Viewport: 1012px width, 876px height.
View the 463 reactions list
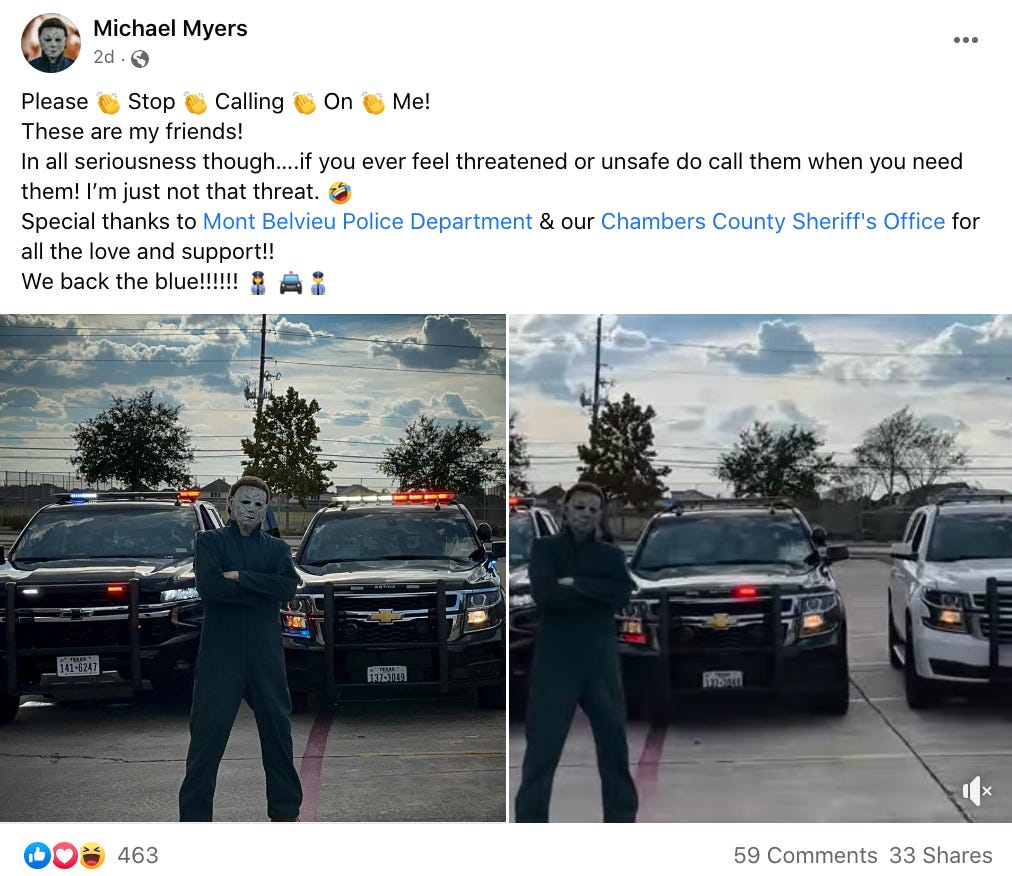tap(137, 855)
